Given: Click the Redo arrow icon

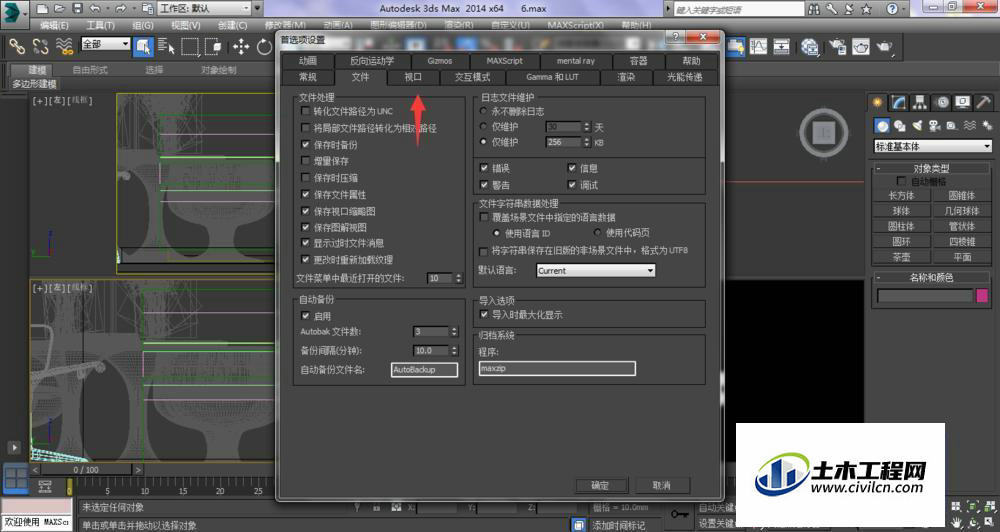Looking at the screenshot, I should coord(120,9).
